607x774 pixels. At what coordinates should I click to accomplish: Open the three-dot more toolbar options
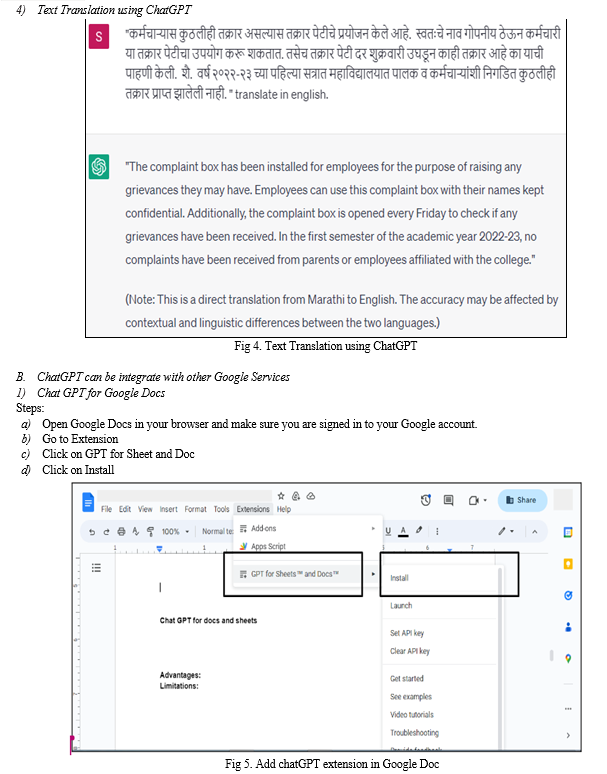click(x=437, y=532)
